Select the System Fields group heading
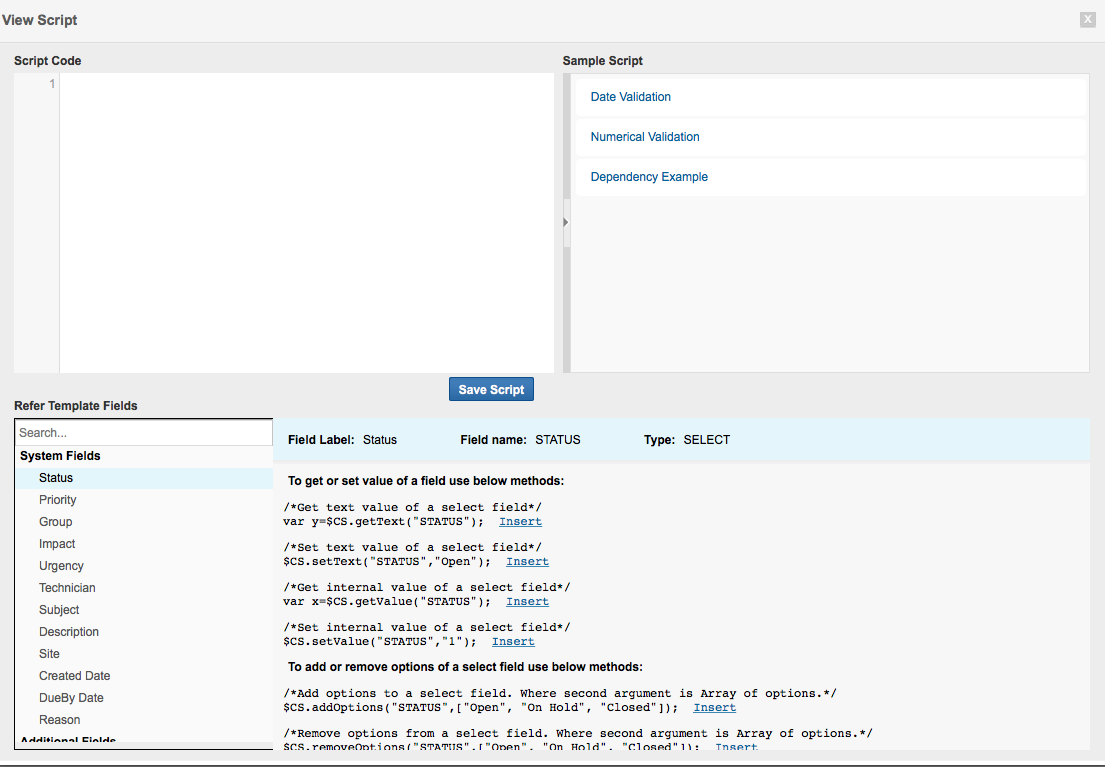This screenshot has width=1105, height=767. [60, 456]
